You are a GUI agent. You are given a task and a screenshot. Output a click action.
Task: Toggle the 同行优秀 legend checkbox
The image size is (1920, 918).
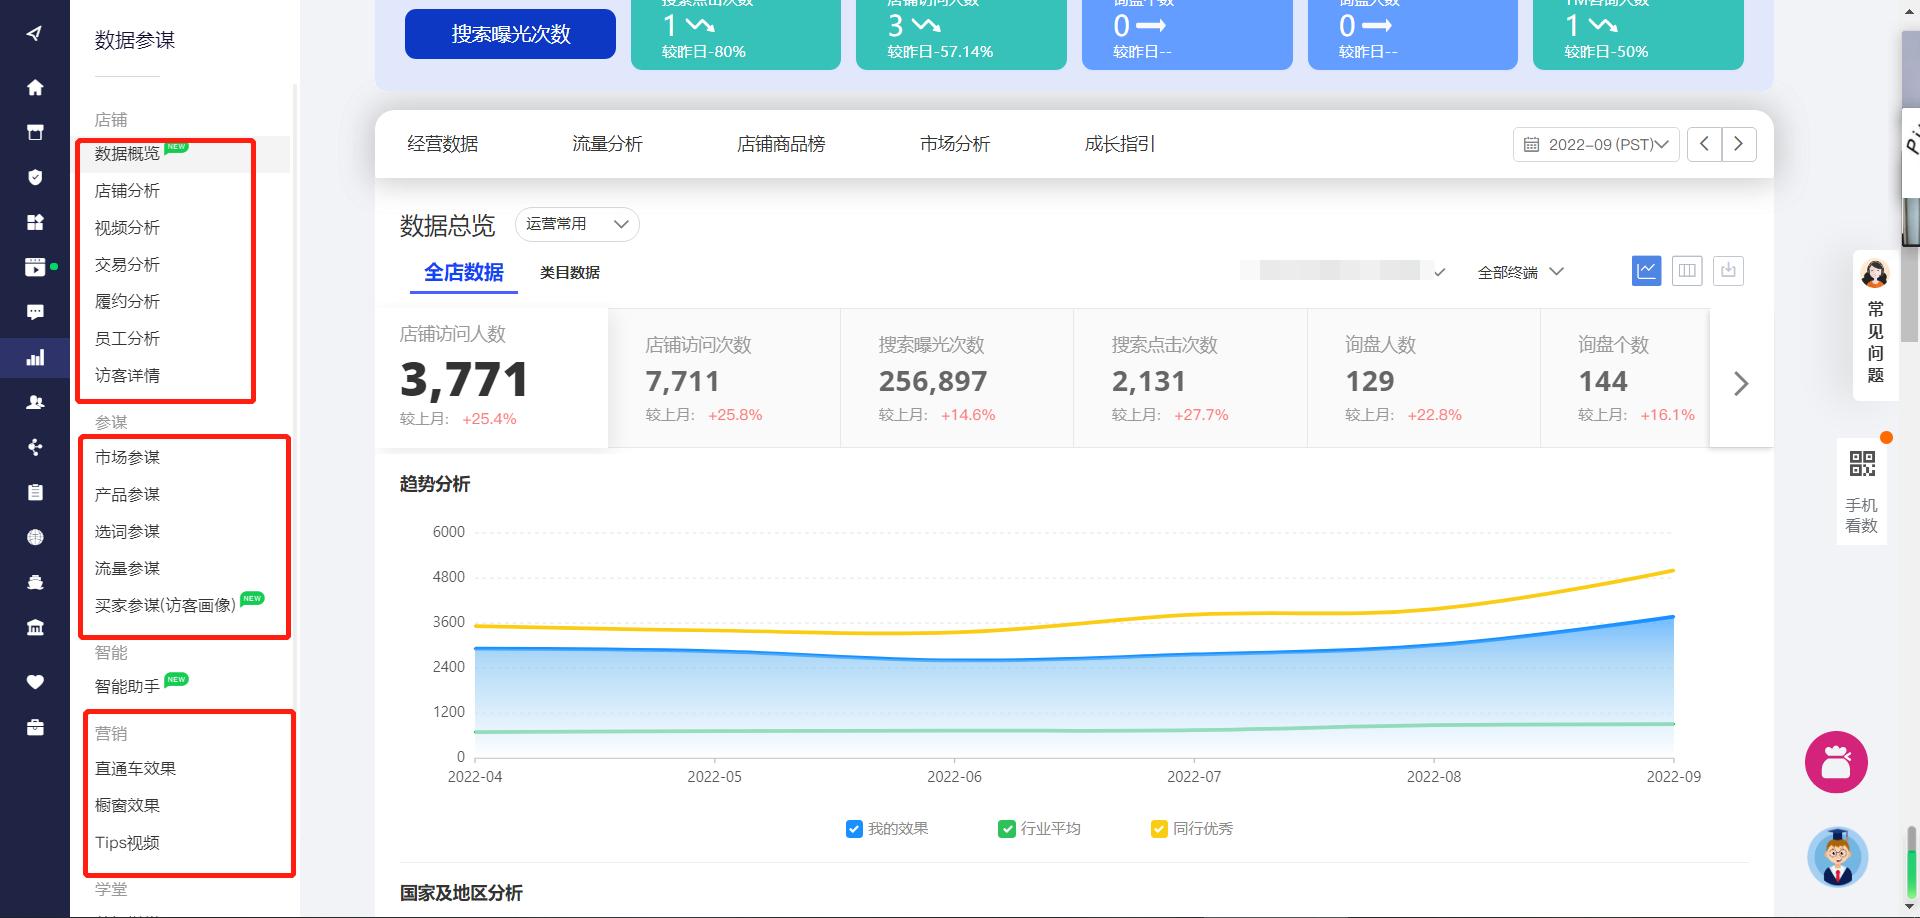tap(1159, 829)
